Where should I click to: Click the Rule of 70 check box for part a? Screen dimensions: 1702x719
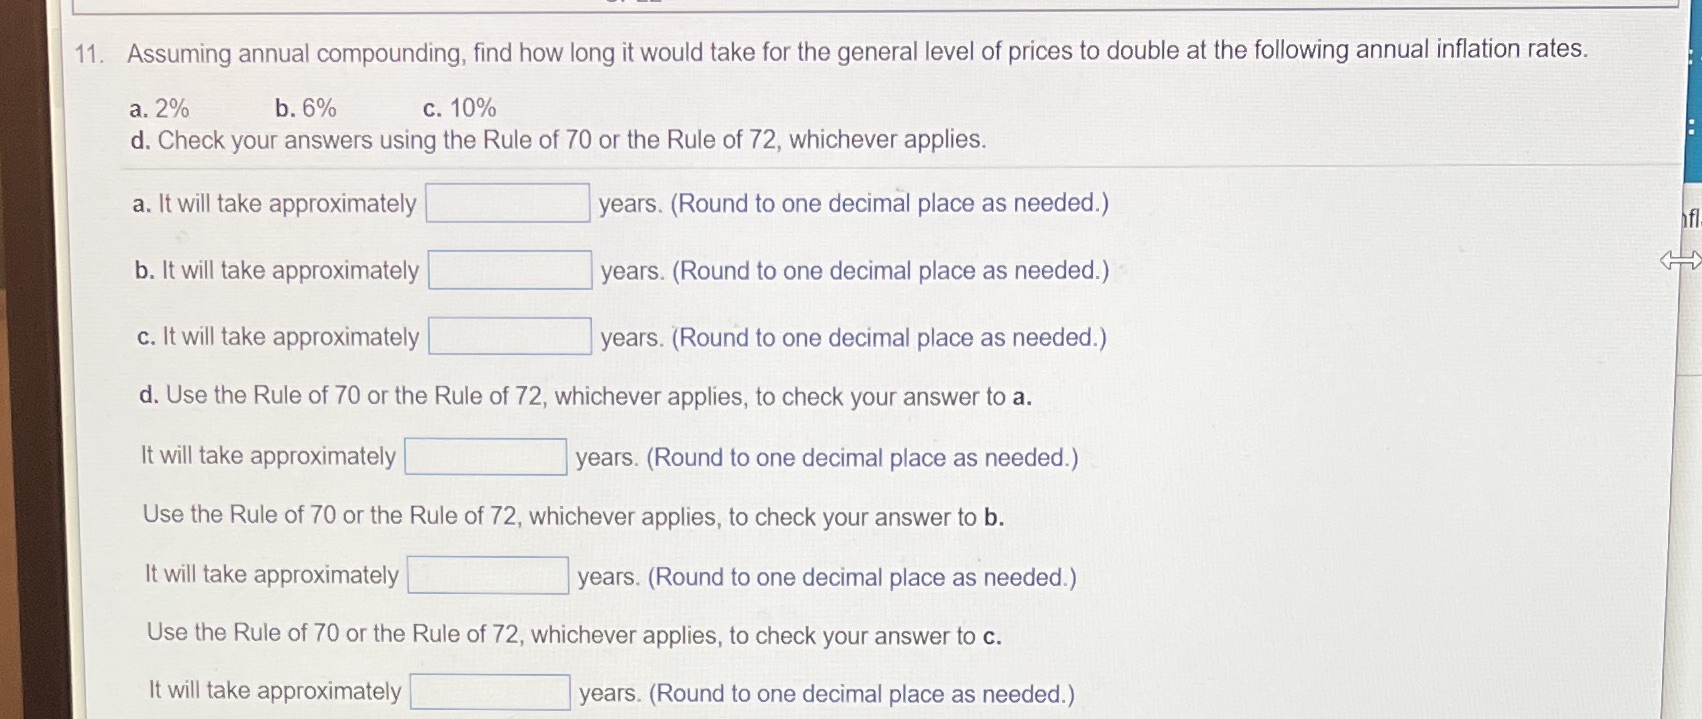[484, 455]
